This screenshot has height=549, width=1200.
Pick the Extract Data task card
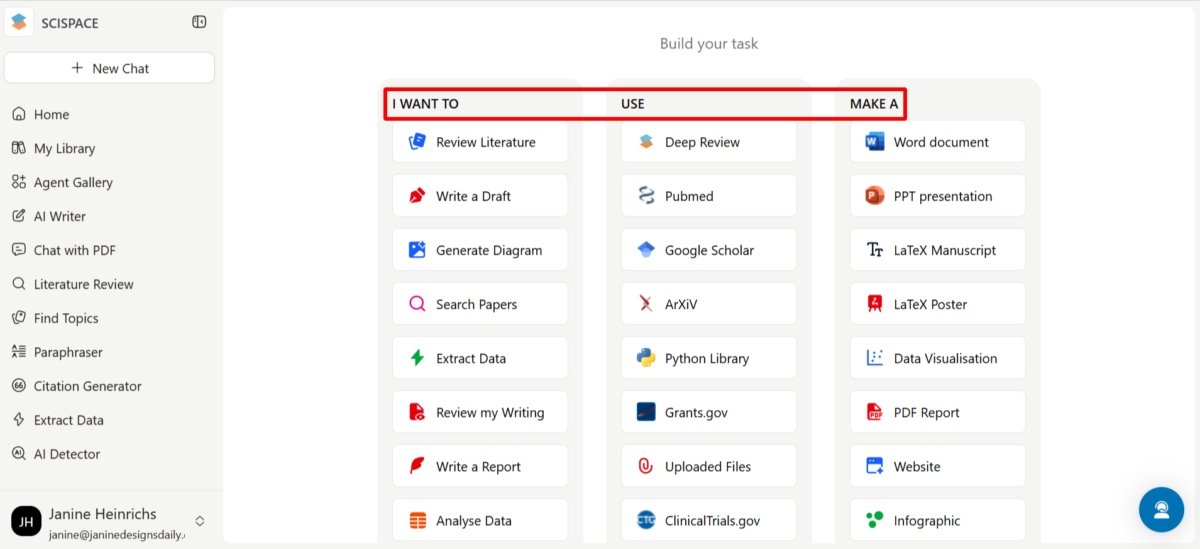tap(480, 358)
